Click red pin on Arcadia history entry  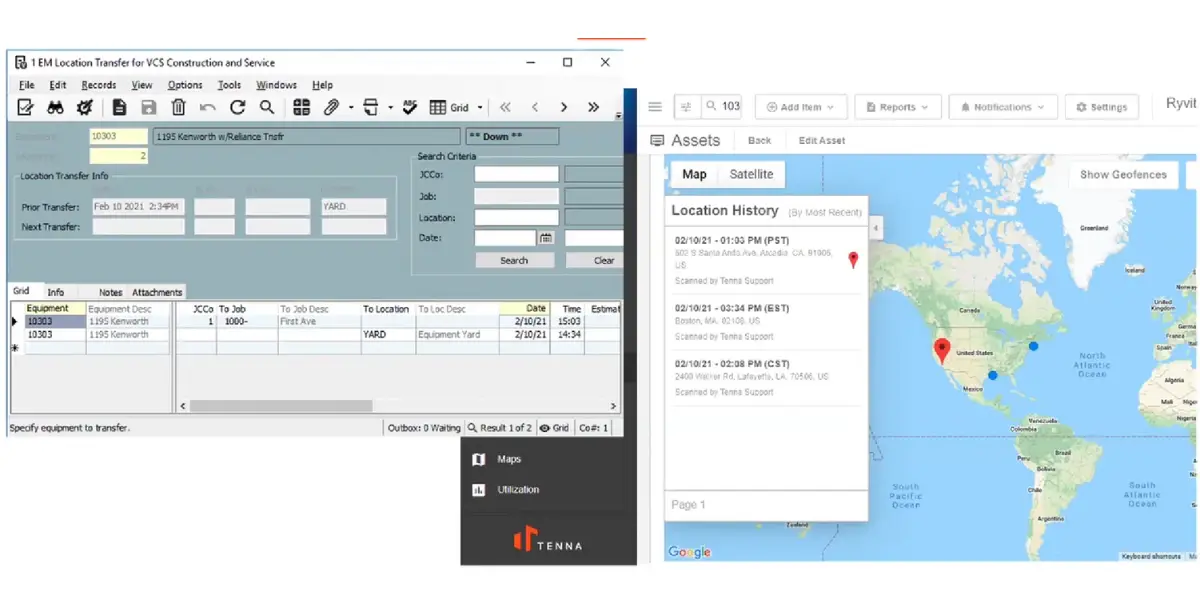(853, 260)
